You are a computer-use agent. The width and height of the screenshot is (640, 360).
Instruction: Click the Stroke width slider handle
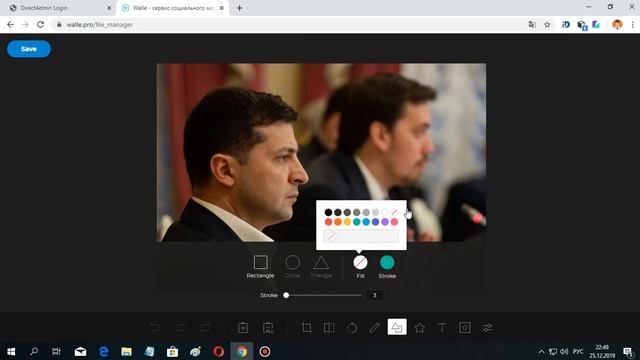pos(286,295)
